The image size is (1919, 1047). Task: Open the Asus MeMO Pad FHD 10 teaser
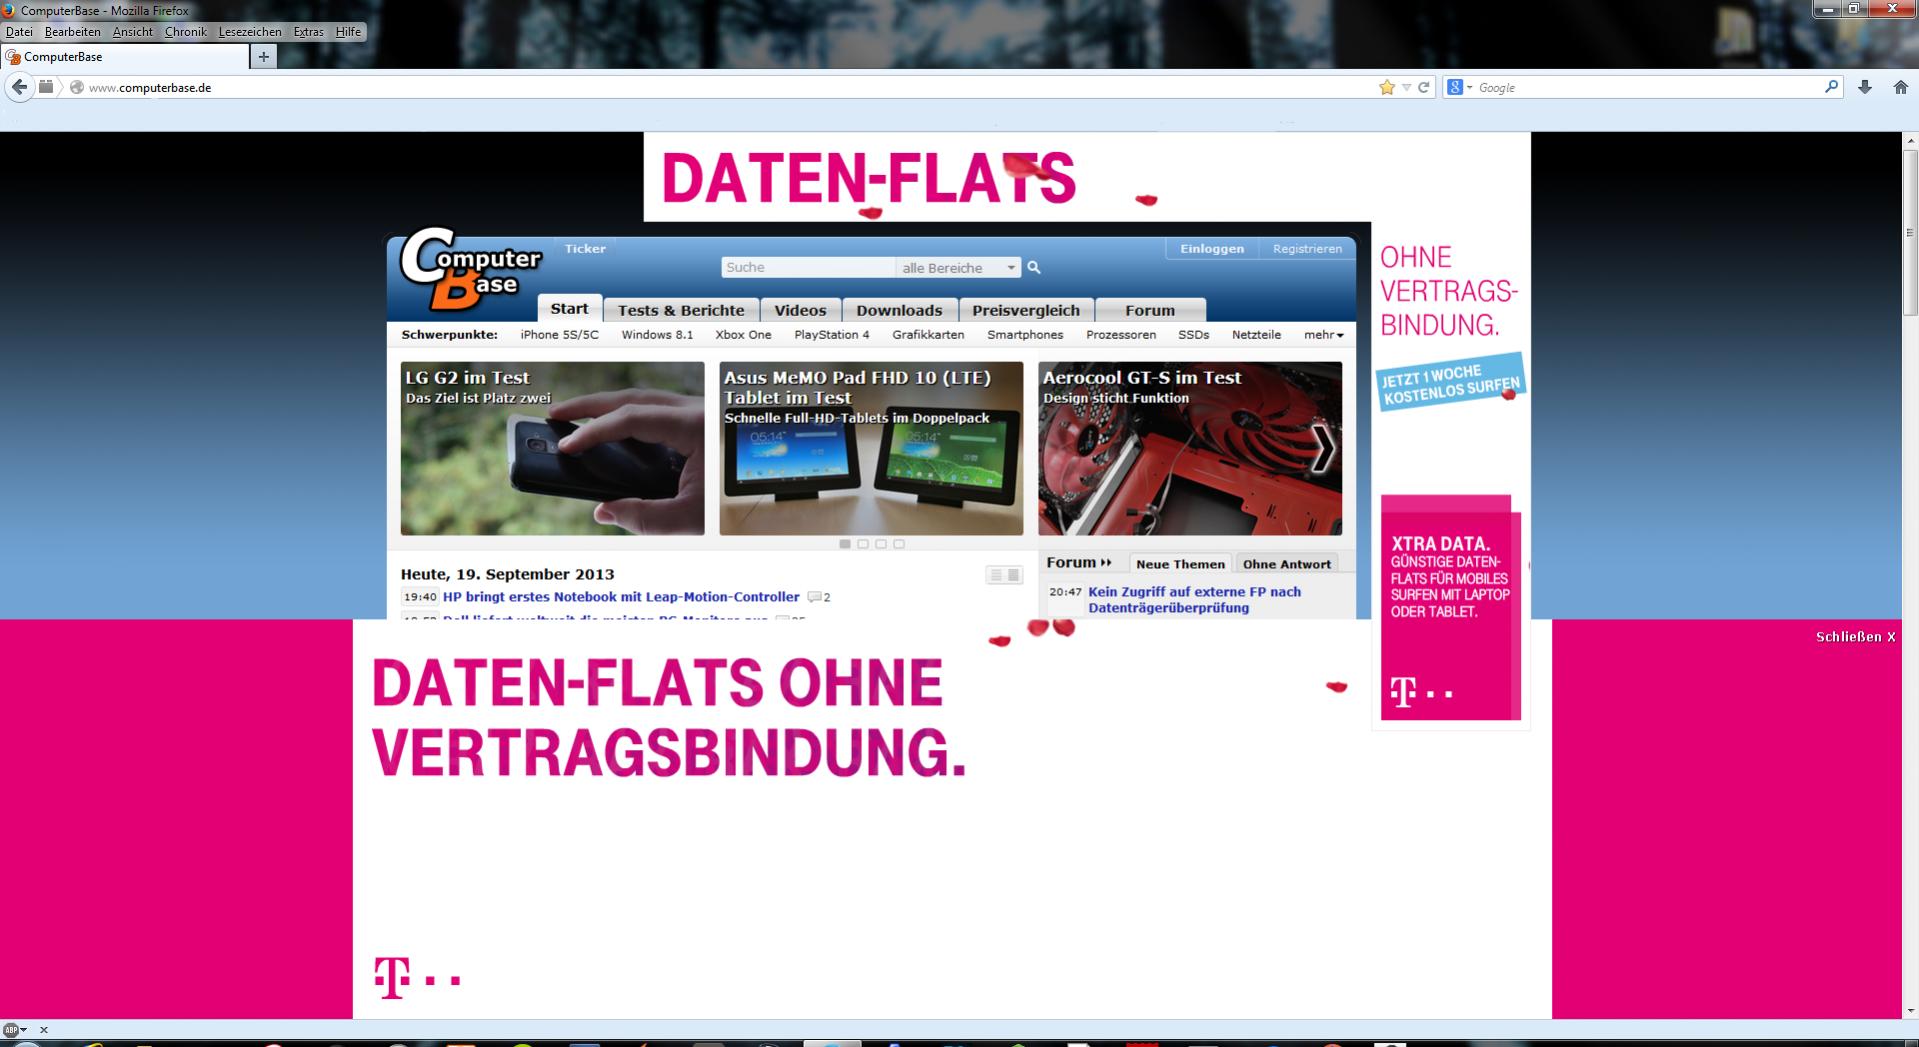pyautogui.click(x=871, y=448)
